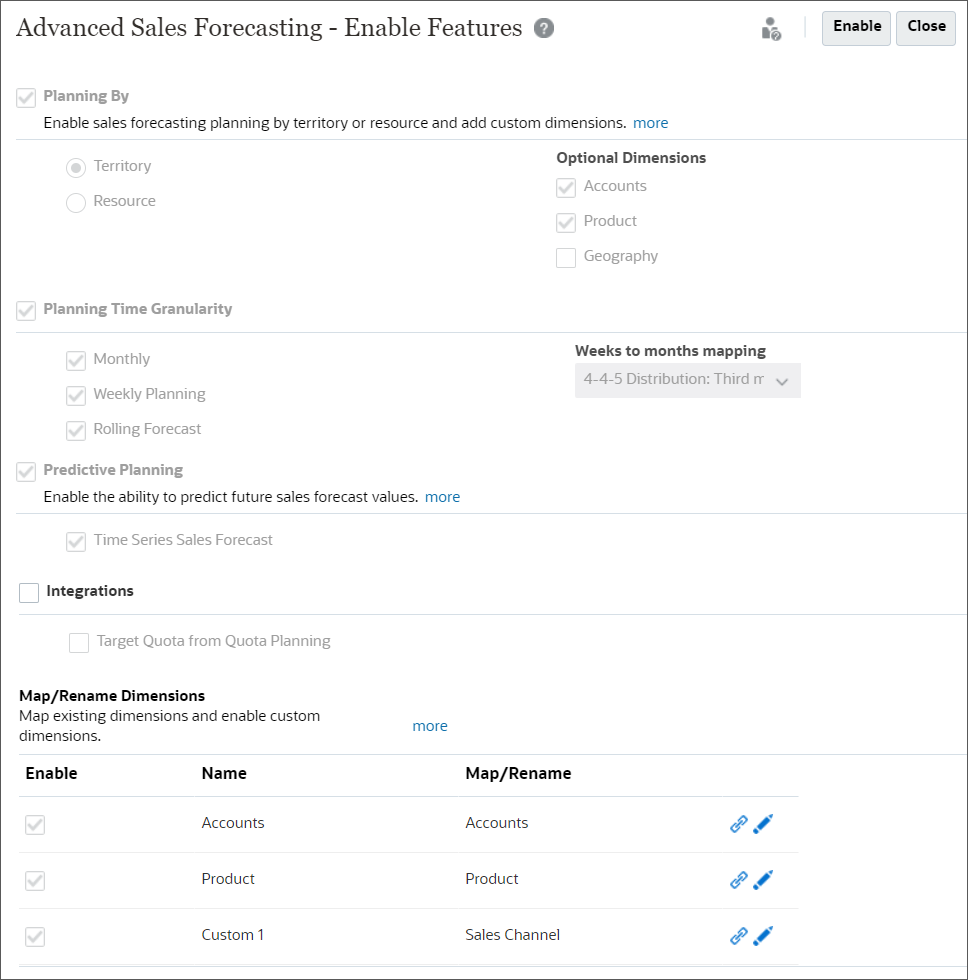Click the user assistance icon in the header

[x=770, y=29]
